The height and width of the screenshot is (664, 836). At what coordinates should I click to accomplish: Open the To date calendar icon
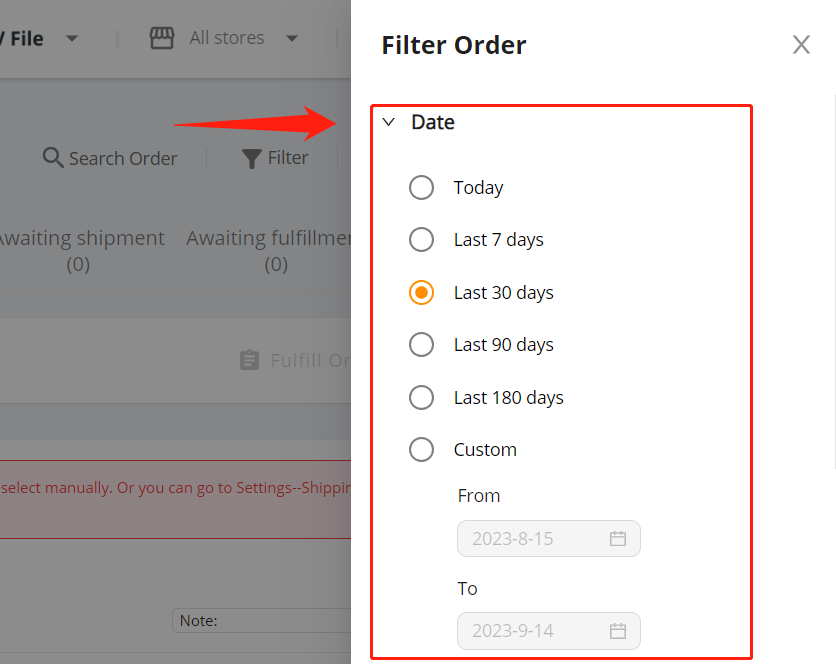(x=617, y=631)
